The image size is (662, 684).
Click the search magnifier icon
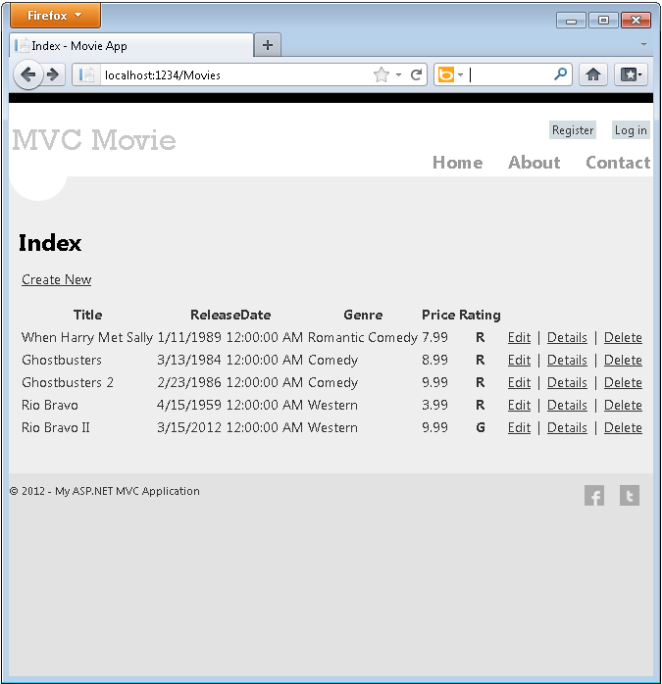[561, 75]
